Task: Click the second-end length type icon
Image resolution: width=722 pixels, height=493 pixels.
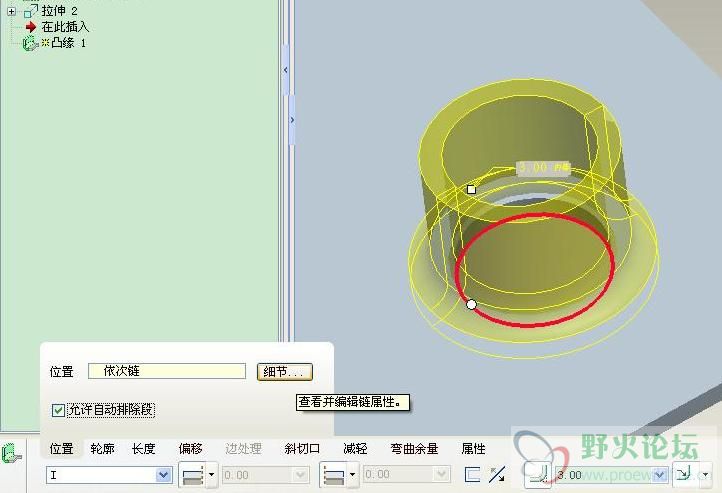Action: pos(334,475)
